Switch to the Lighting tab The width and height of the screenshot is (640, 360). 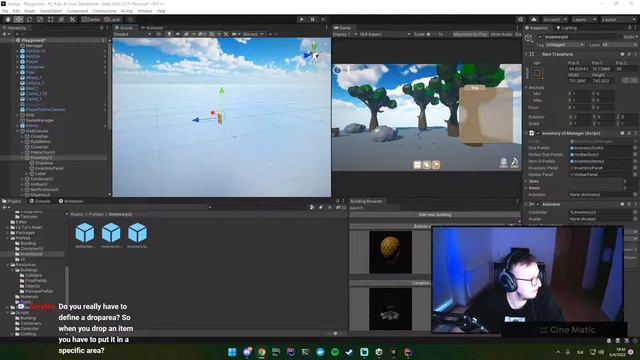click(x=567, y=28)
